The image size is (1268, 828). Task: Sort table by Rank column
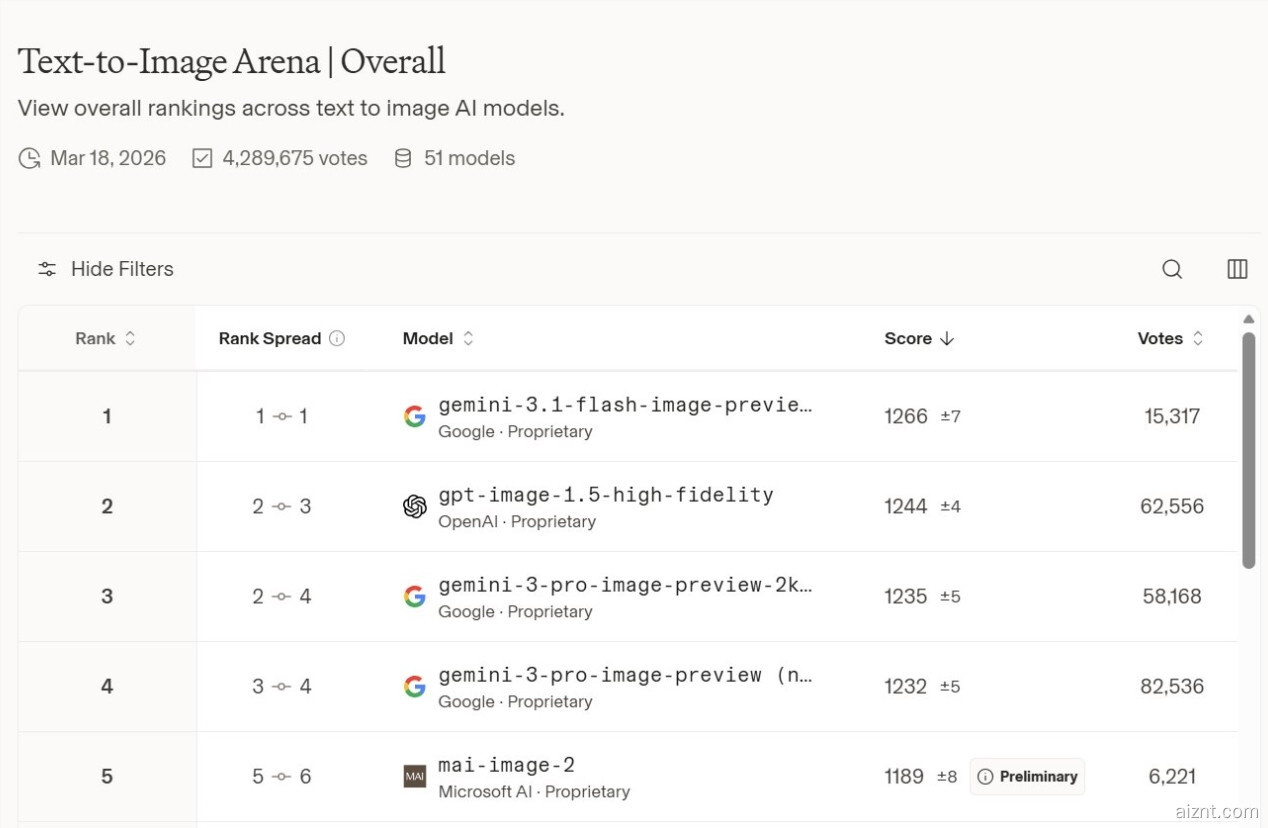click(105, 339)
